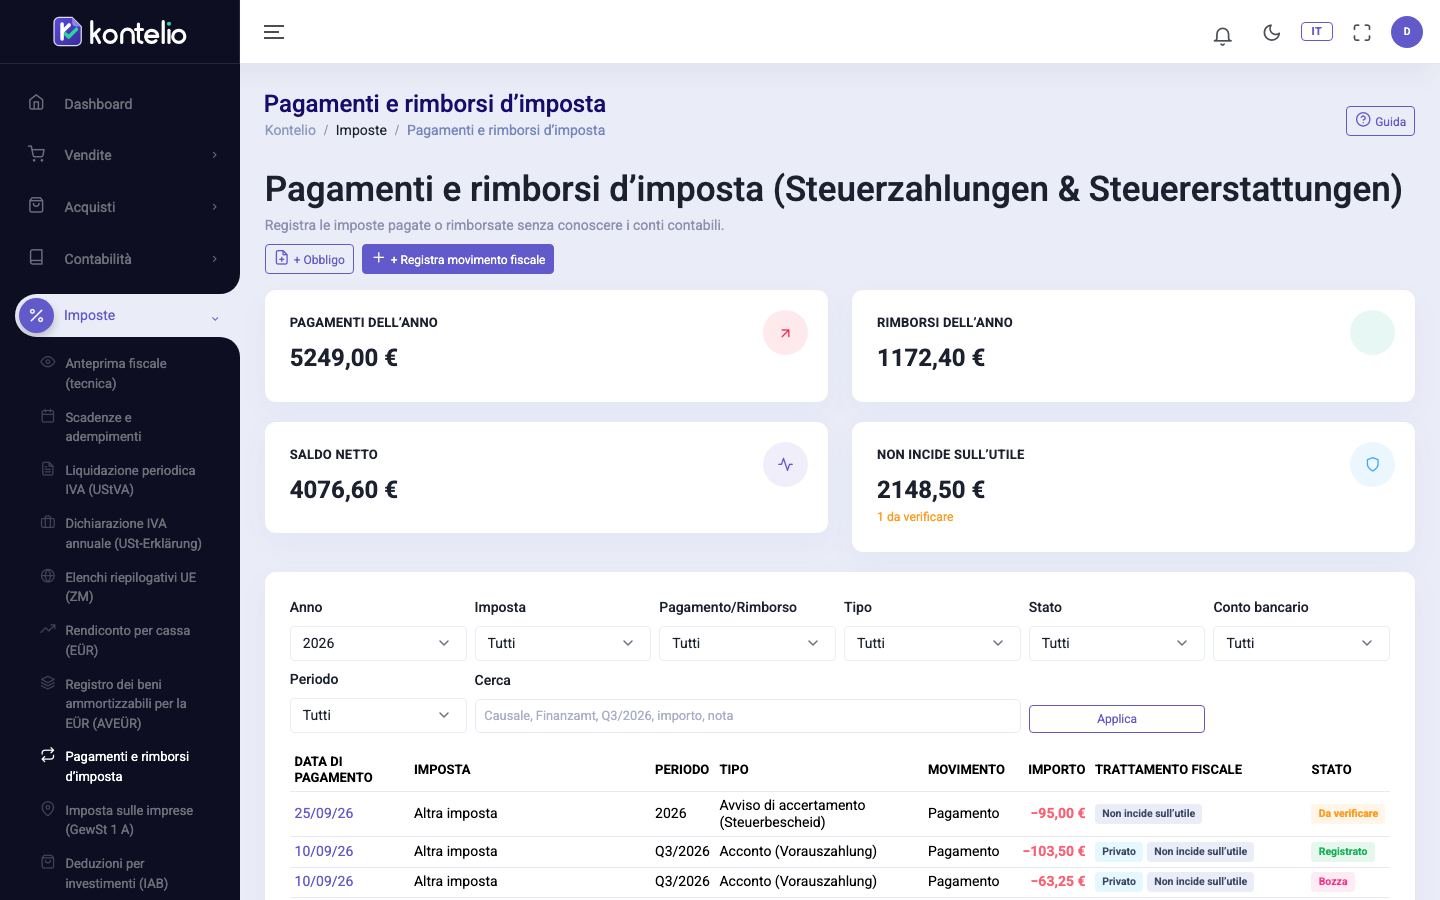This screenshot has width=1440, height=900.
Task: Open Imposta sulle imprese (GewSt 1 A)
Action: click(x=120, y=820)
